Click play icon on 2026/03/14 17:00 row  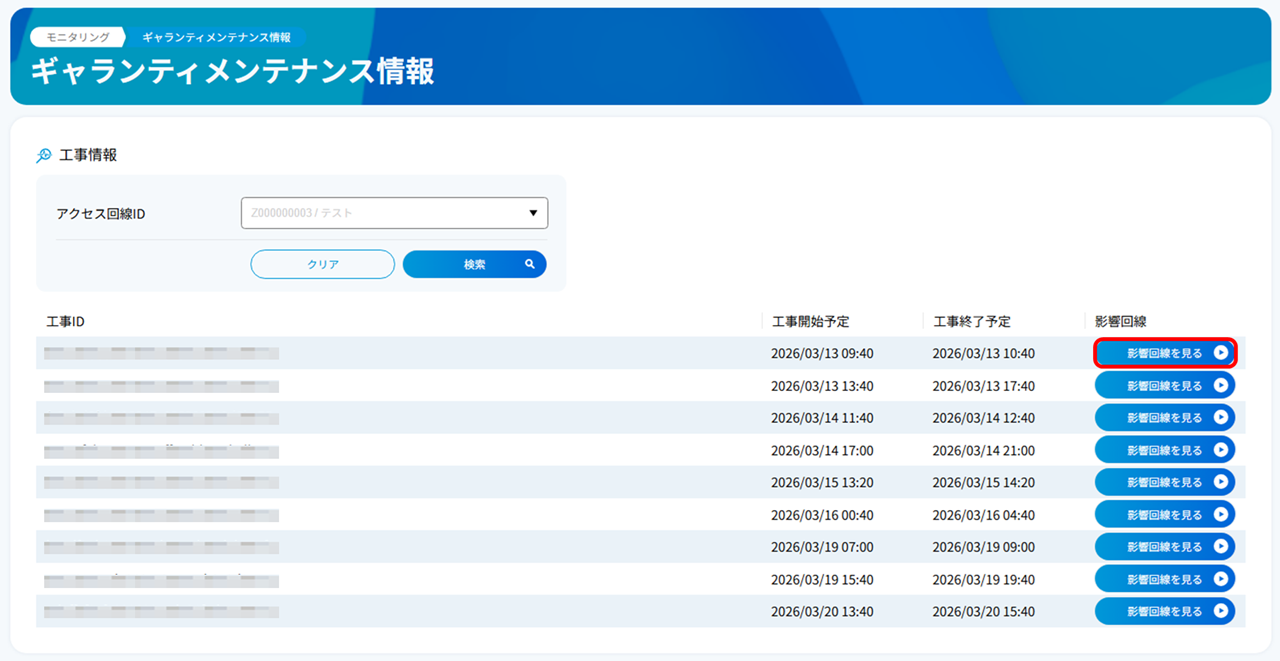point(1220,450)
